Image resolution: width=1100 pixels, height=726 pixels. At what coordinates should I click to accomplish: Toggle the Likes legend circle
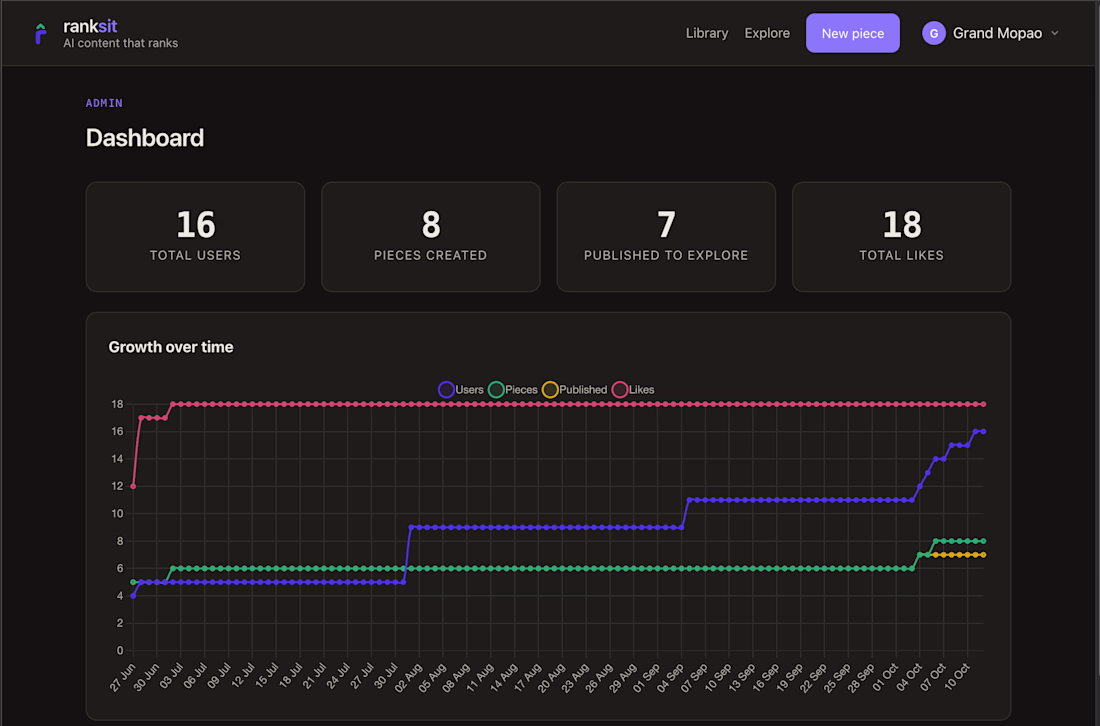619,390
